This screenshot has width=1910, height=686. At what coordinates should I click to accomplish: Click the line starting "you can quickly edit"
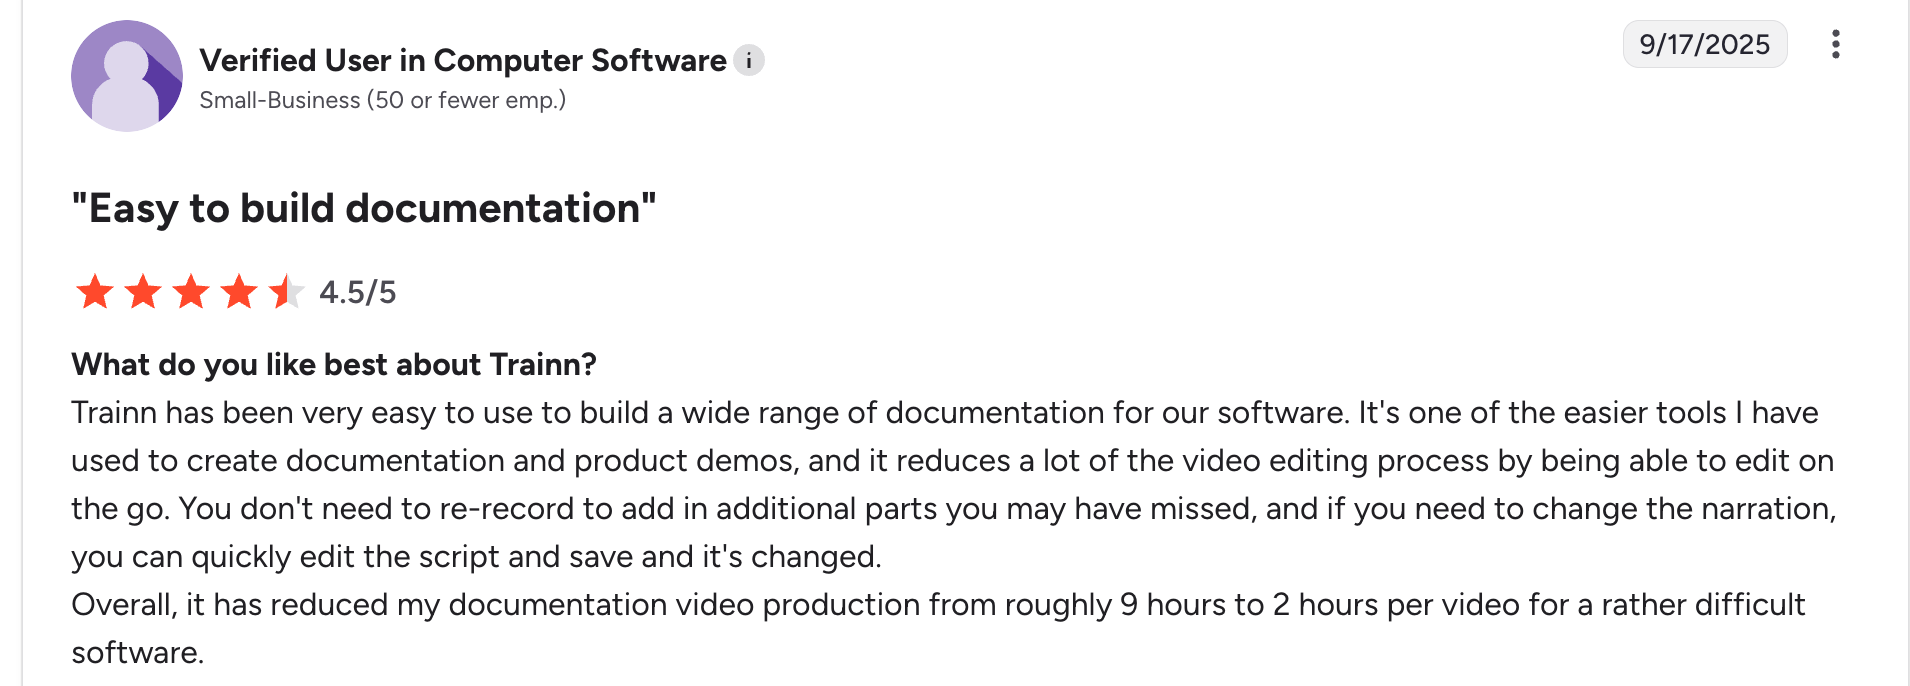coord(476,557)
